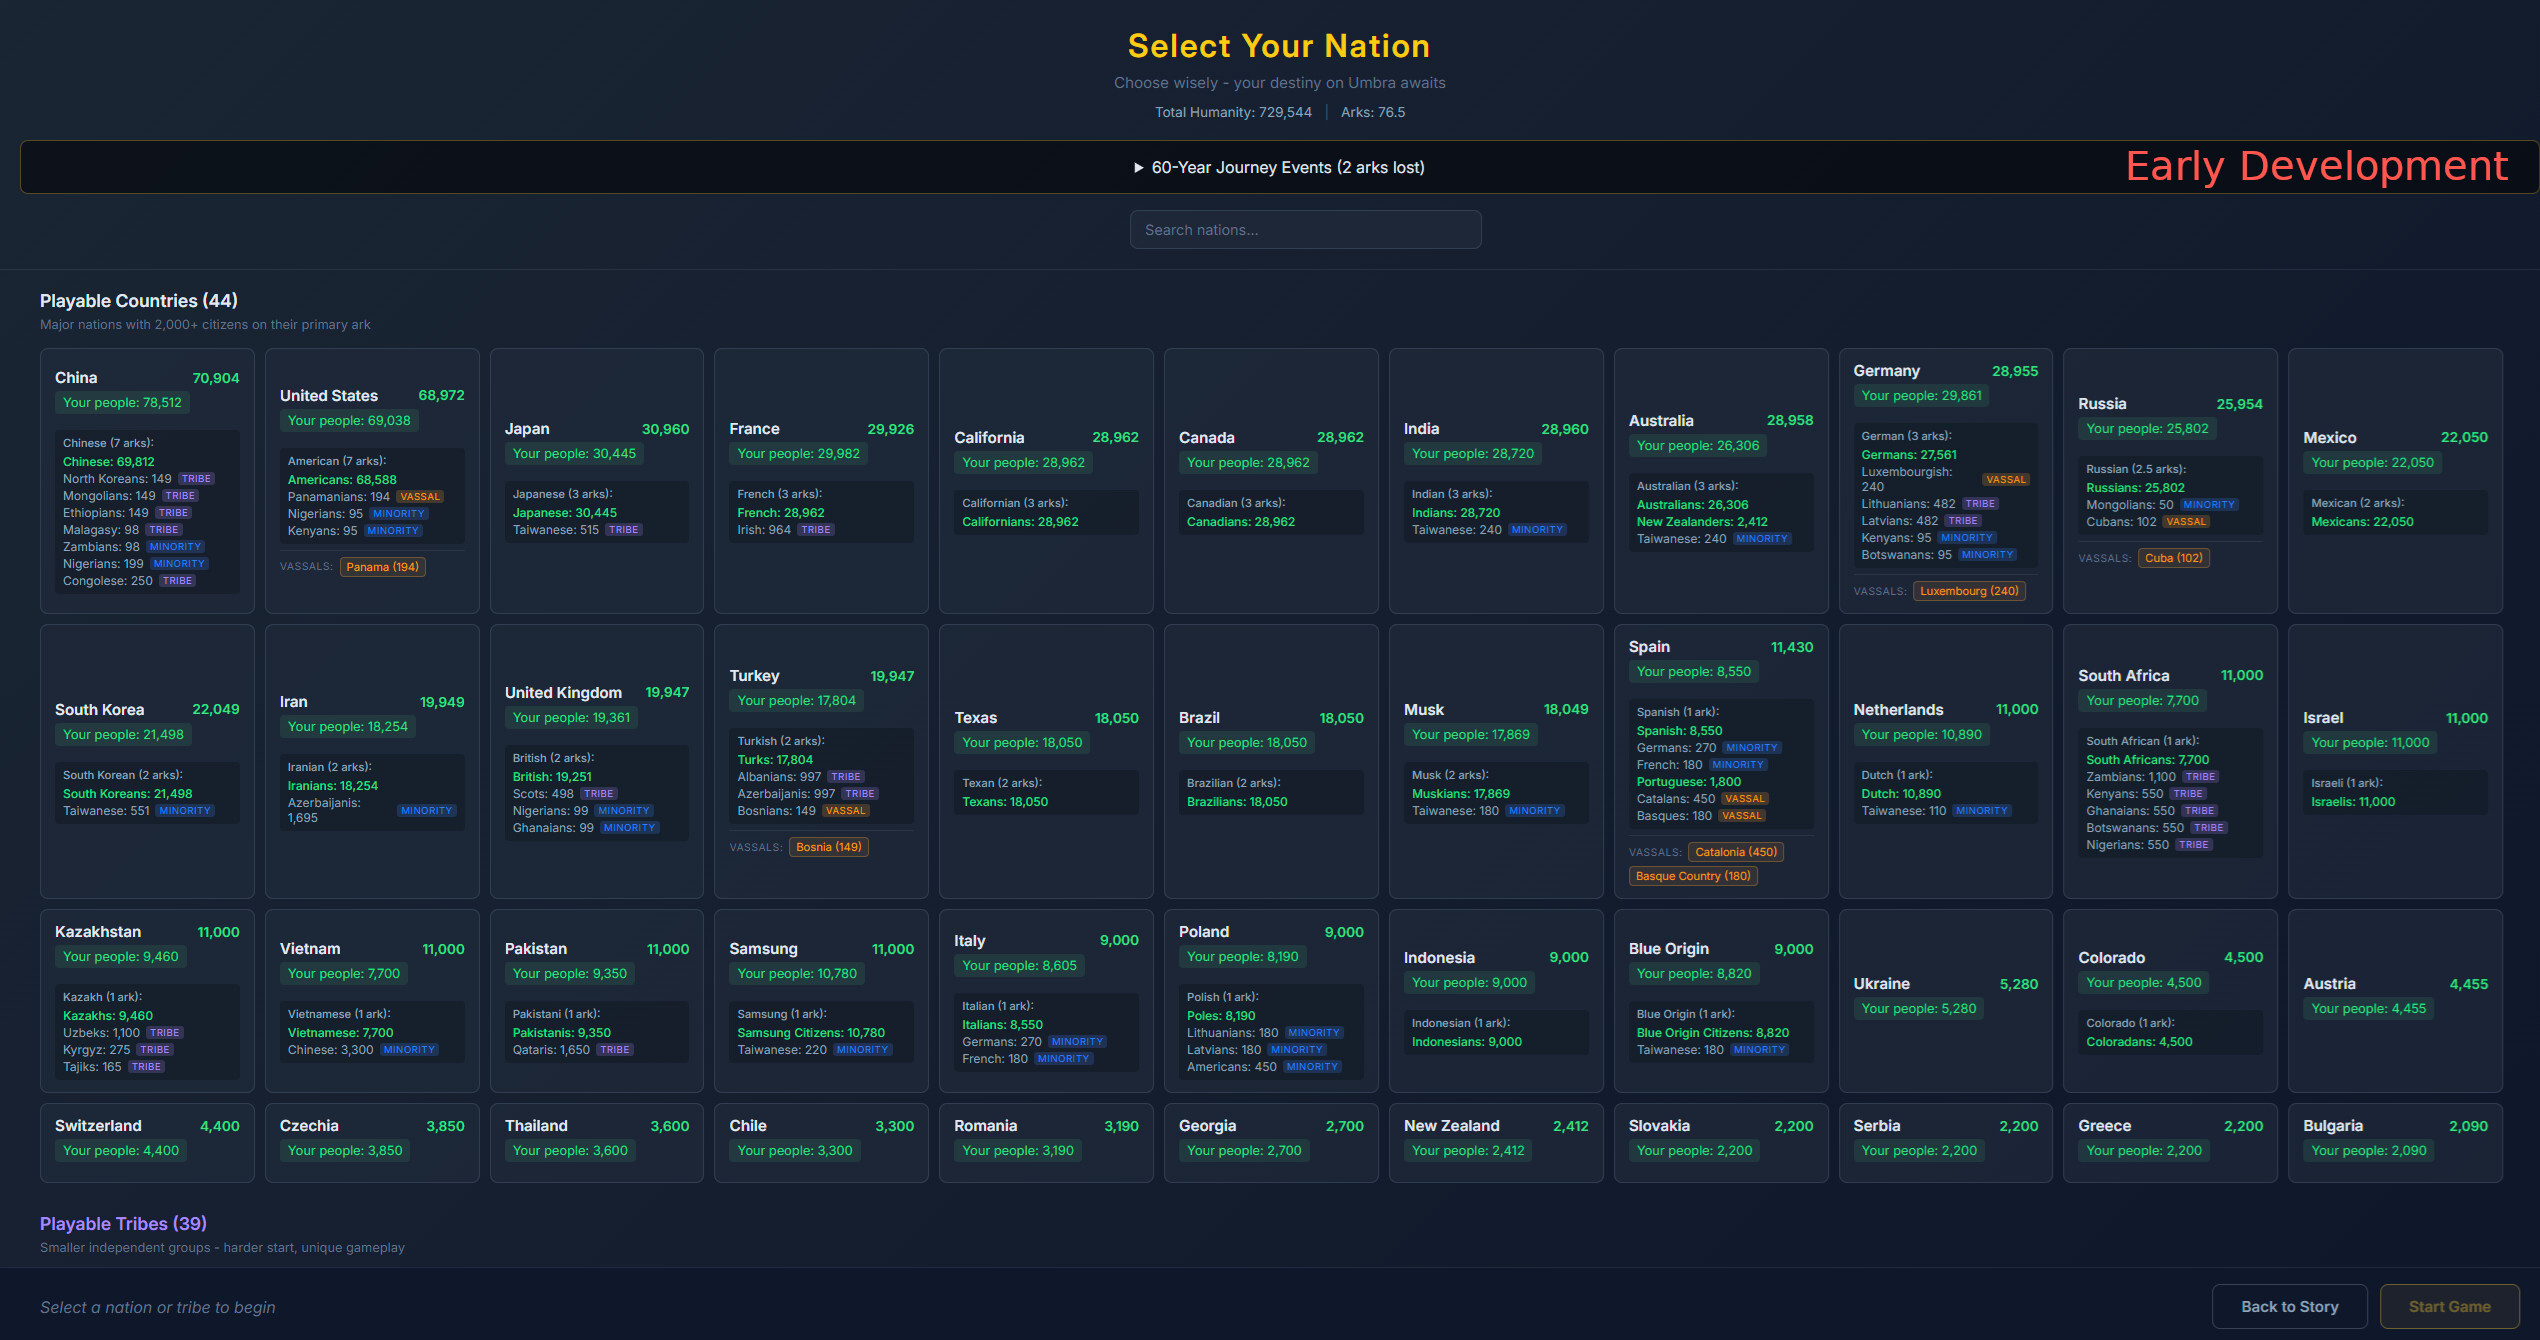The width and height of the screenshot is (2540, 1340).
Task: Click the Bosnia (149) vassal tag
Action: (x=829, y=847)
